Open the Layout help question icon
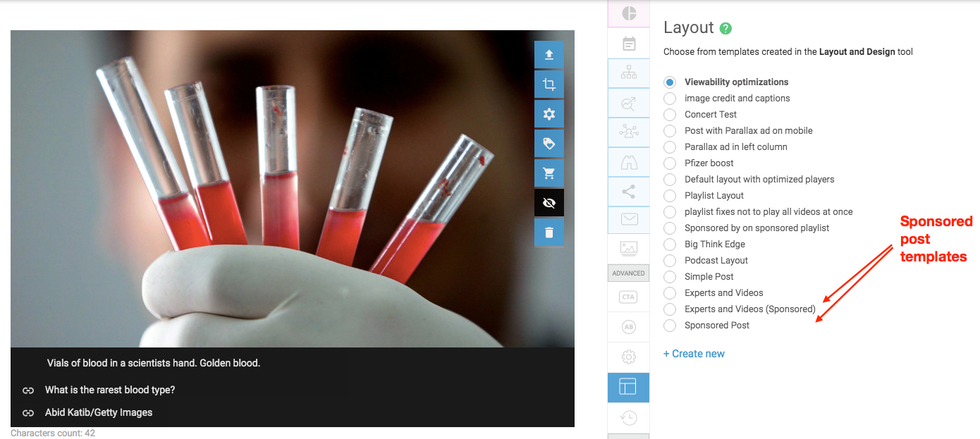 click(726, 29)
